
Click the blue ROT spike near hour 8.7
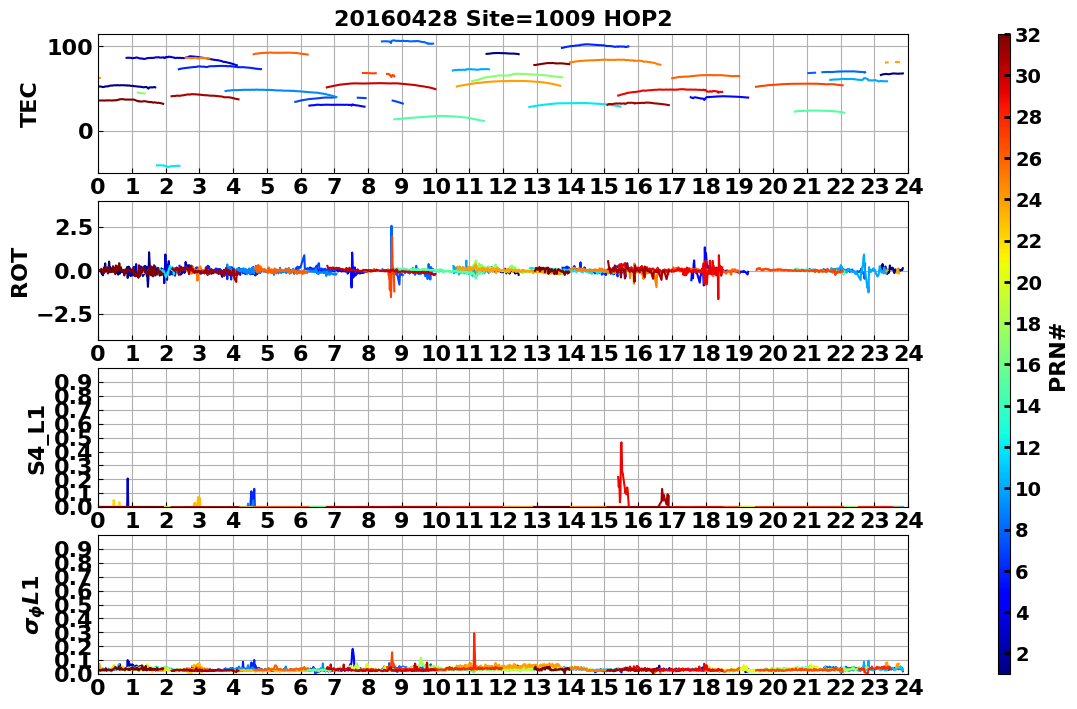[391, 247]
